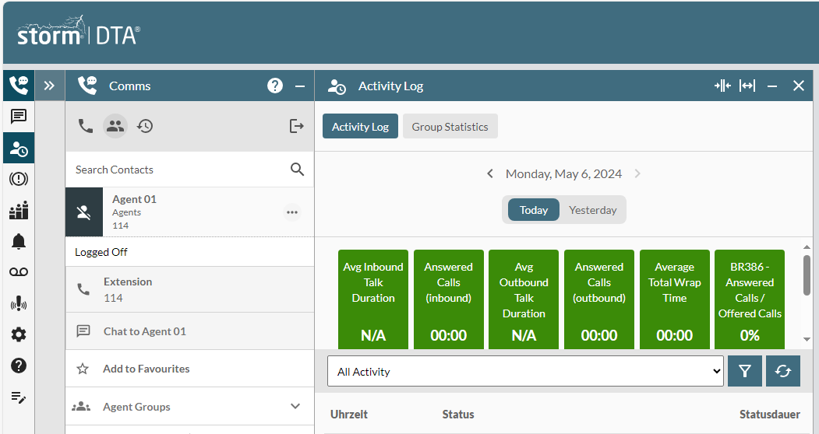The width and height of the screenshot is (819, 434).
Task: Click the notifications bell icon
Action: point(18,241)
